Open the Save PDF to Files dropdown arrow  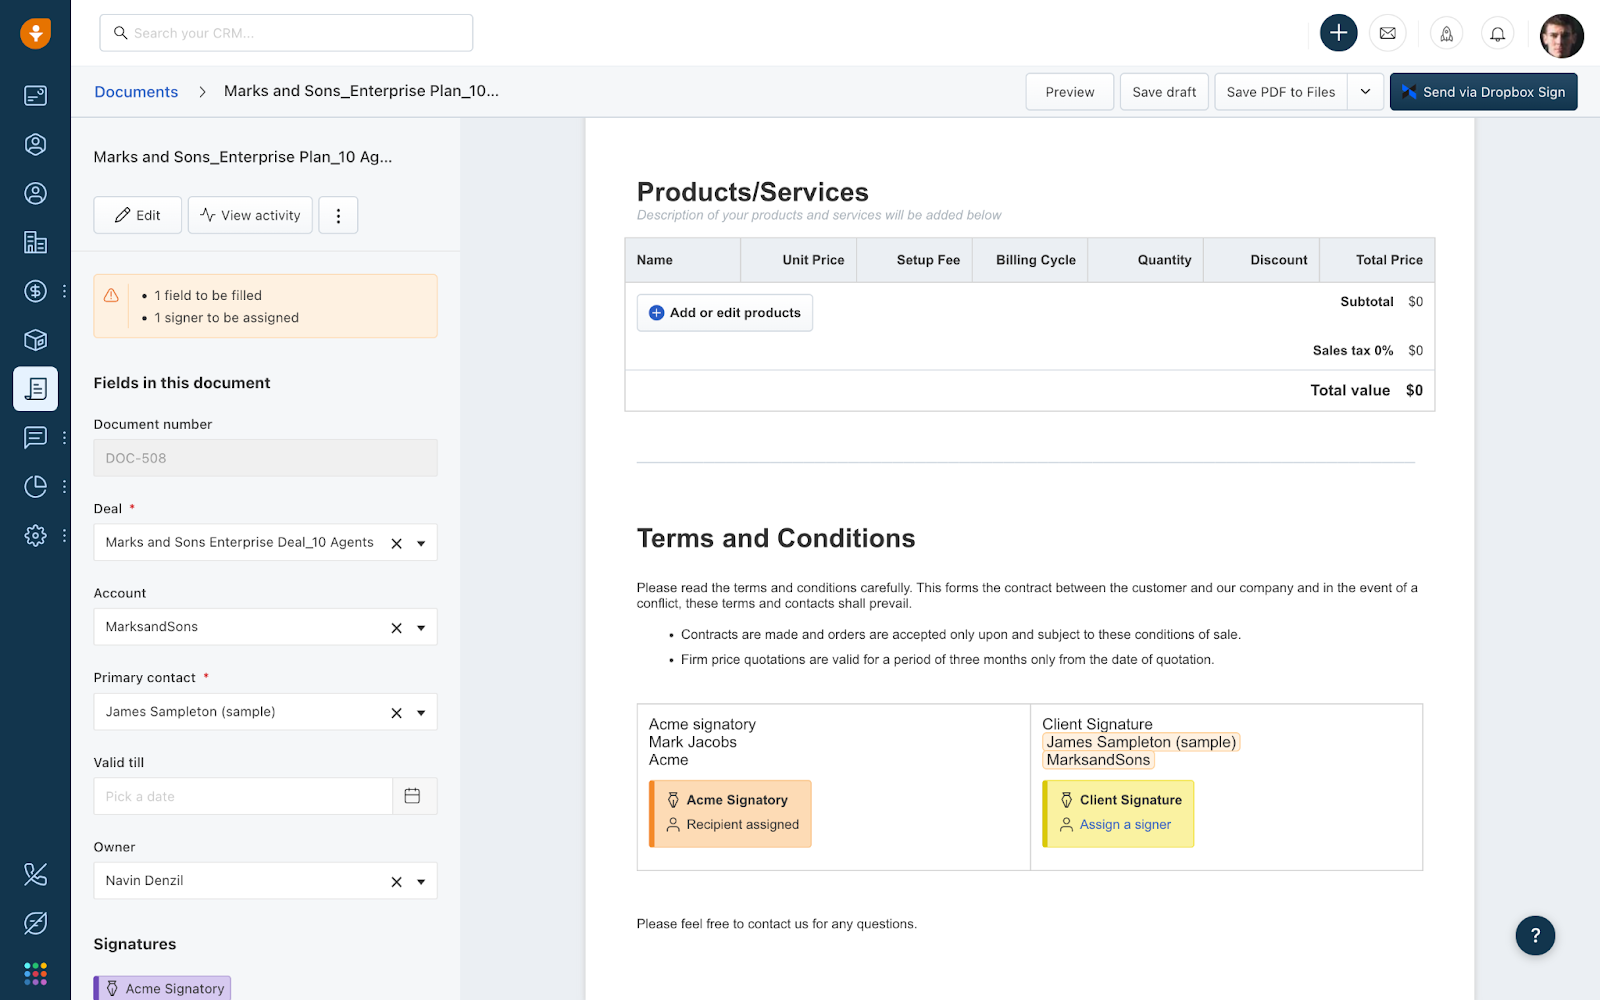pyautogui.click(x=1365, y=92)
